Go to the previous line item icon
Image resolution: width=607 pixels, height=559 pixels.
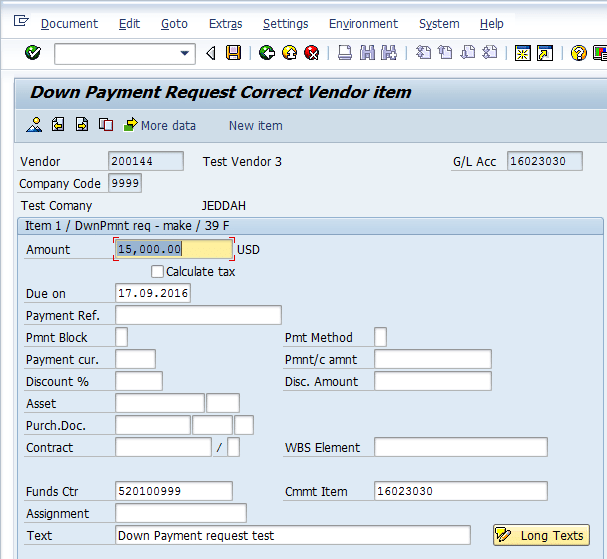click(58, 125)
